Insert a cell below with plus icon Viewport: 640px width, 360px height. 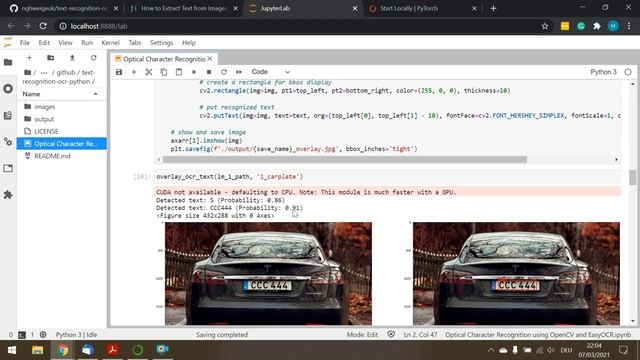point(134,72)
